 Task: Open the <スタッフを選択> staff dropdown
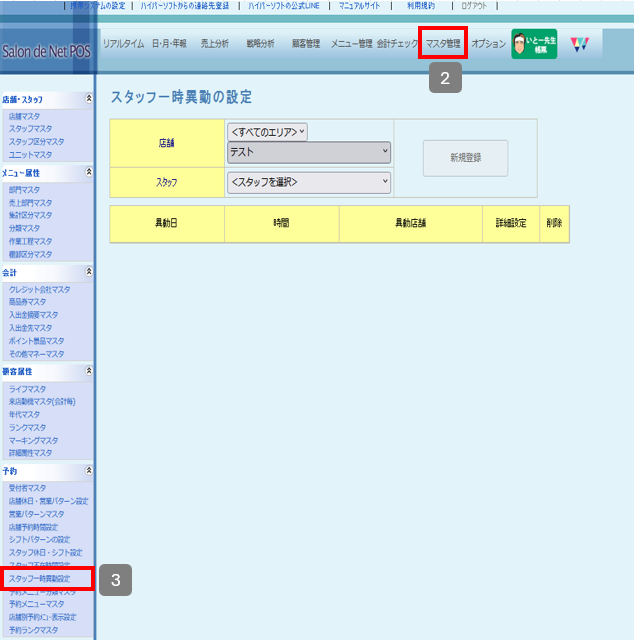309,182
